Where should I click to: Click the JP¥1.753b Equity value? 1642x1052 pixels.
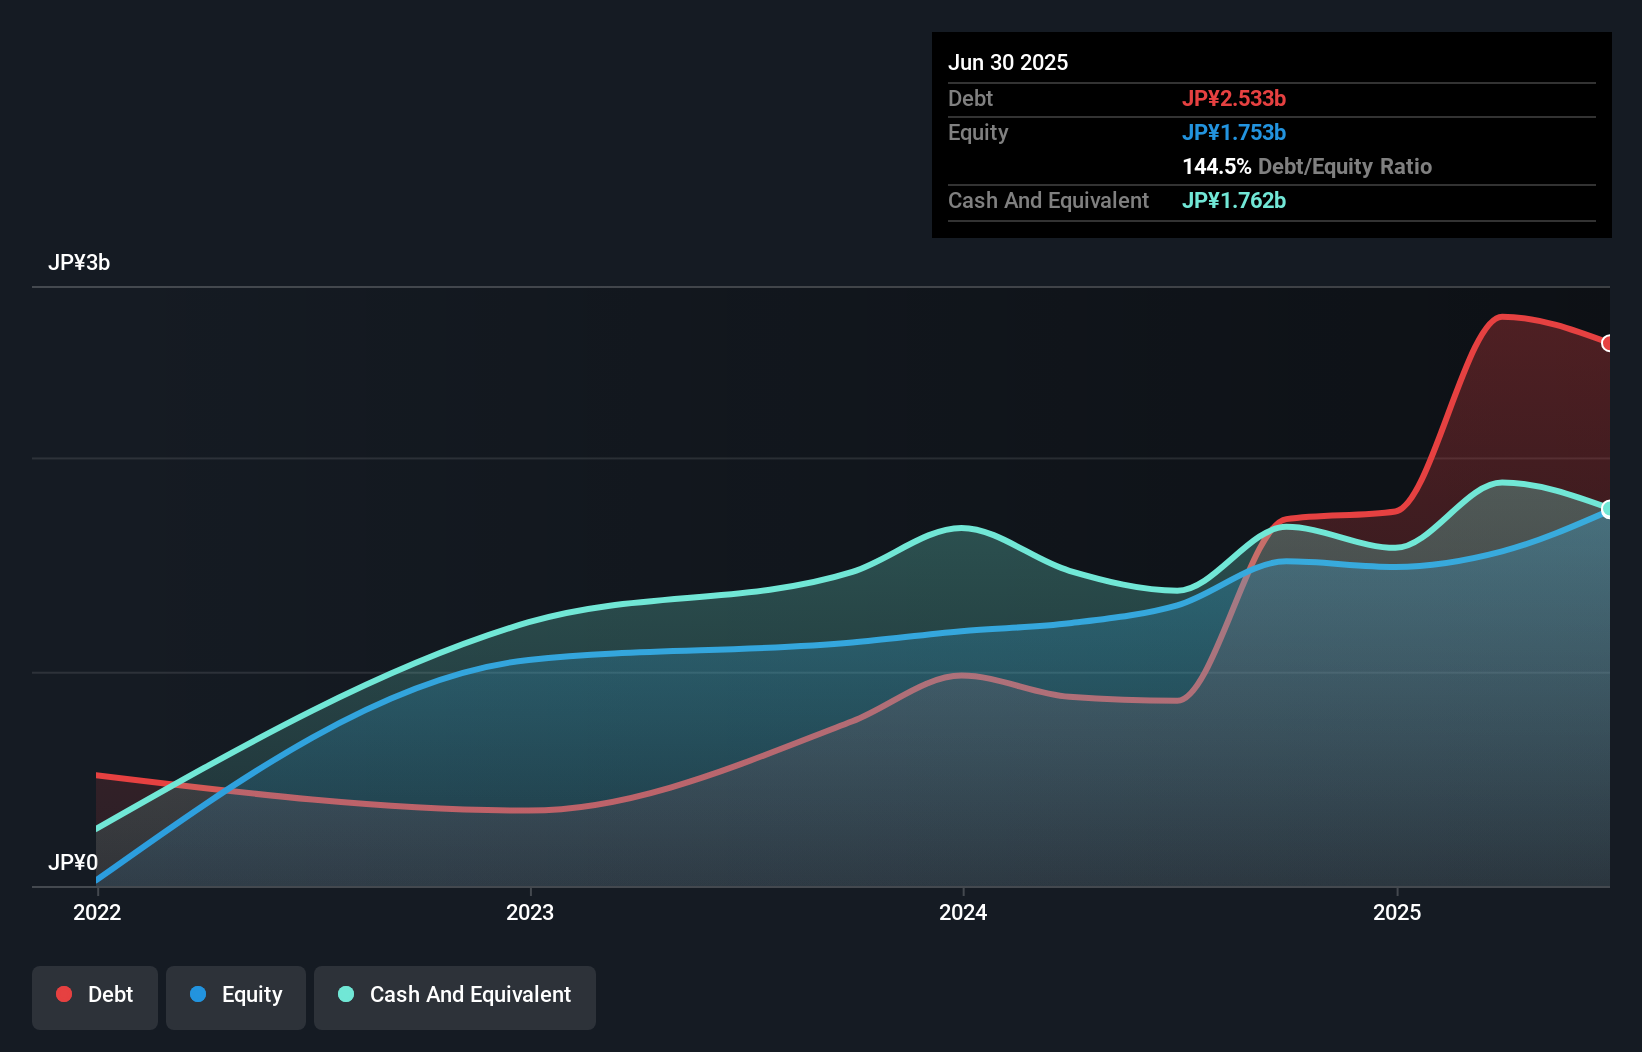1235,132
